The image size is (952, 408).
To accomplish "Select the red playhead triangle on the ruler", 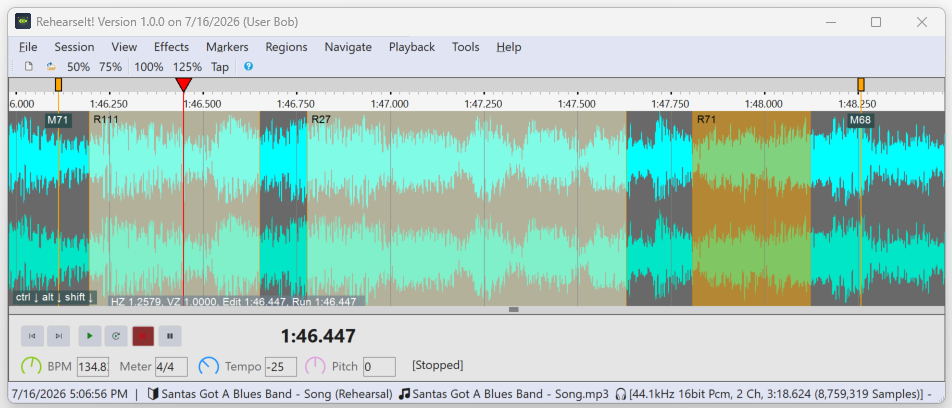I will tap(183, 84).
